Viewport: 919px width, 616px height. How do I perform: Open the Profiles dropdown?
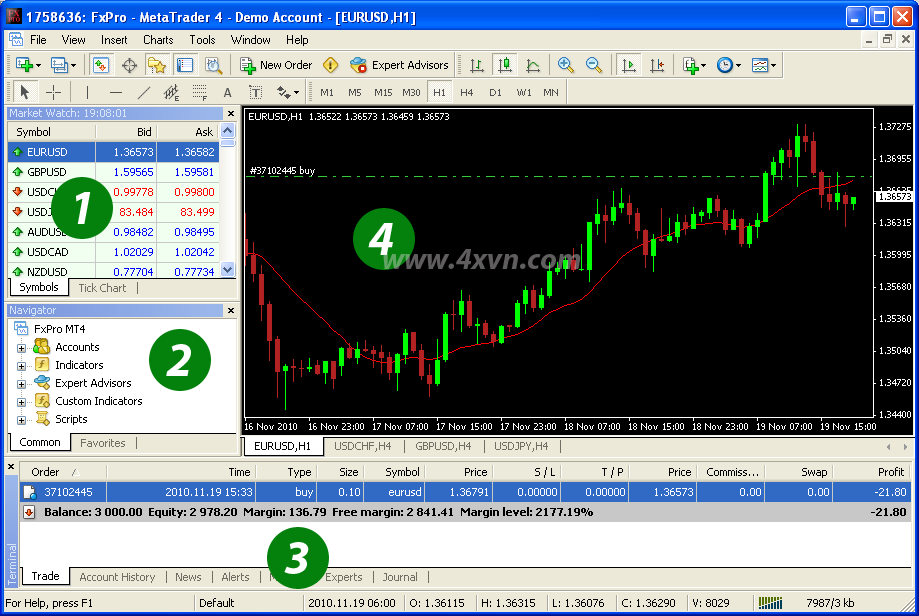pyautogui.click(x=63, y=65)
